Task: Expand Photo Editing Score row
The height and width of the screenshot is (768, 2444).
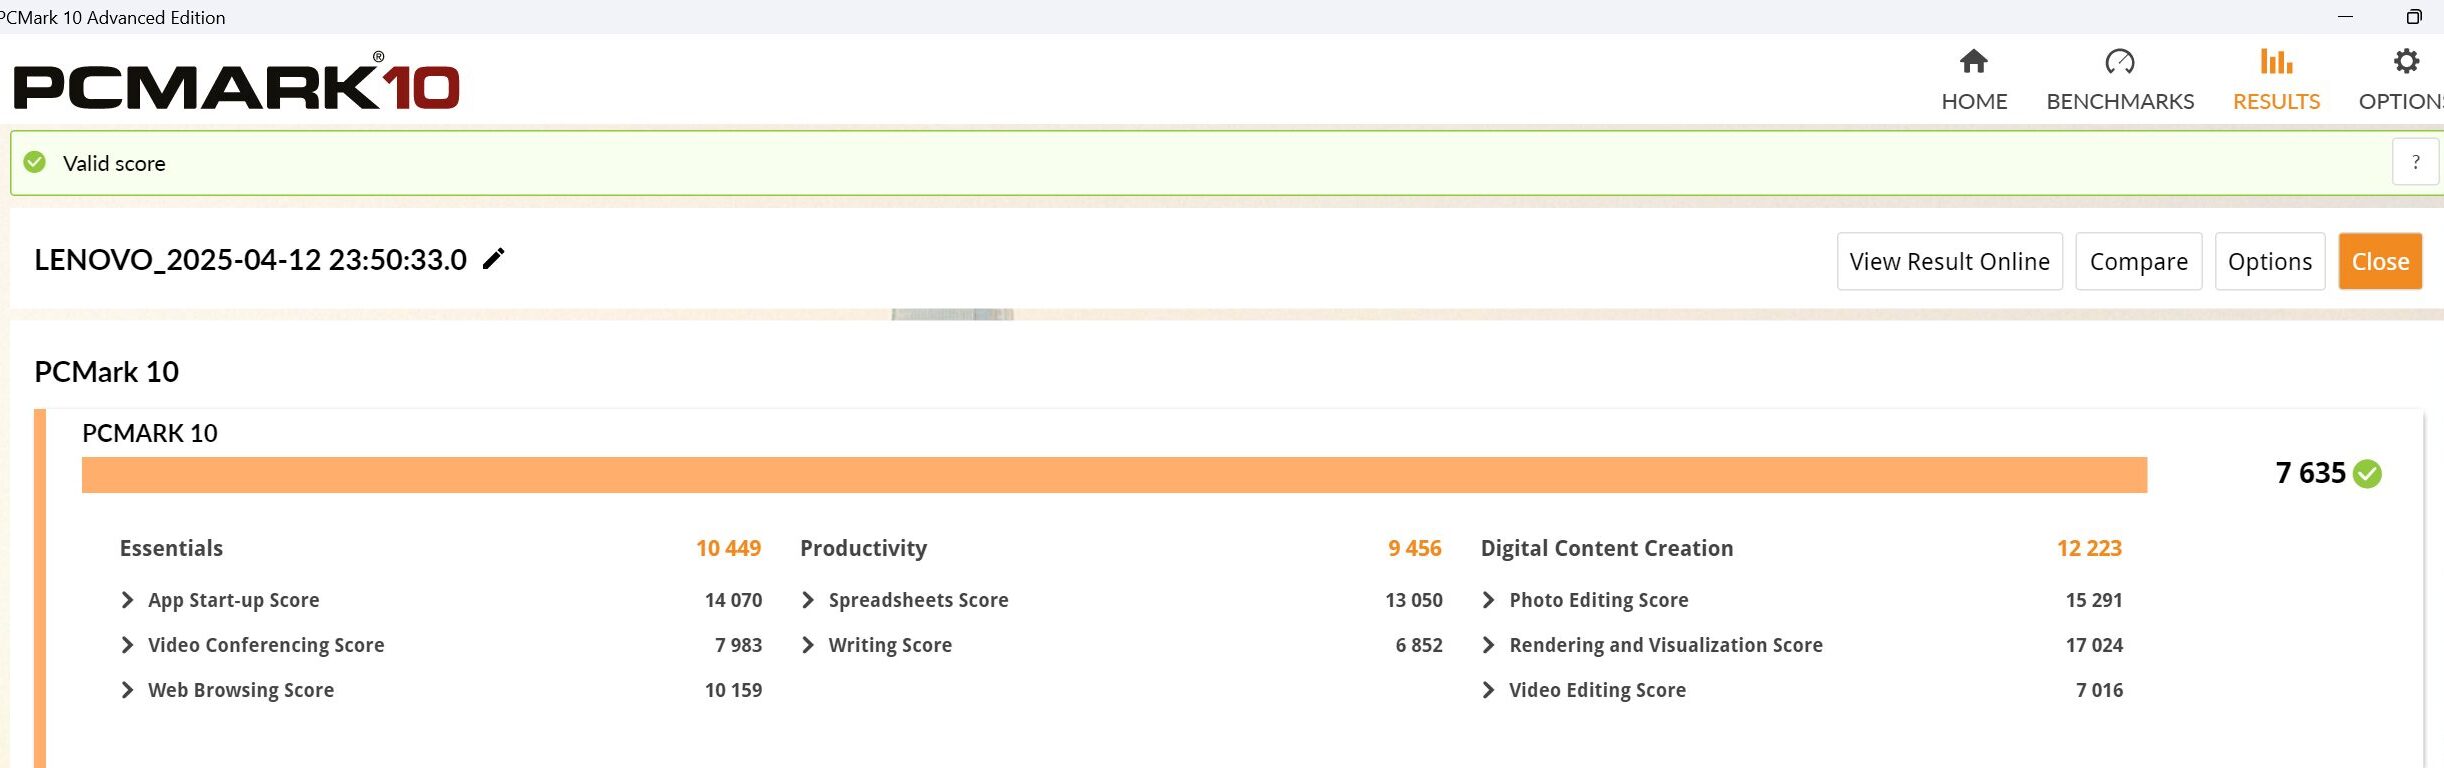Action: (x=1488, y=600)
